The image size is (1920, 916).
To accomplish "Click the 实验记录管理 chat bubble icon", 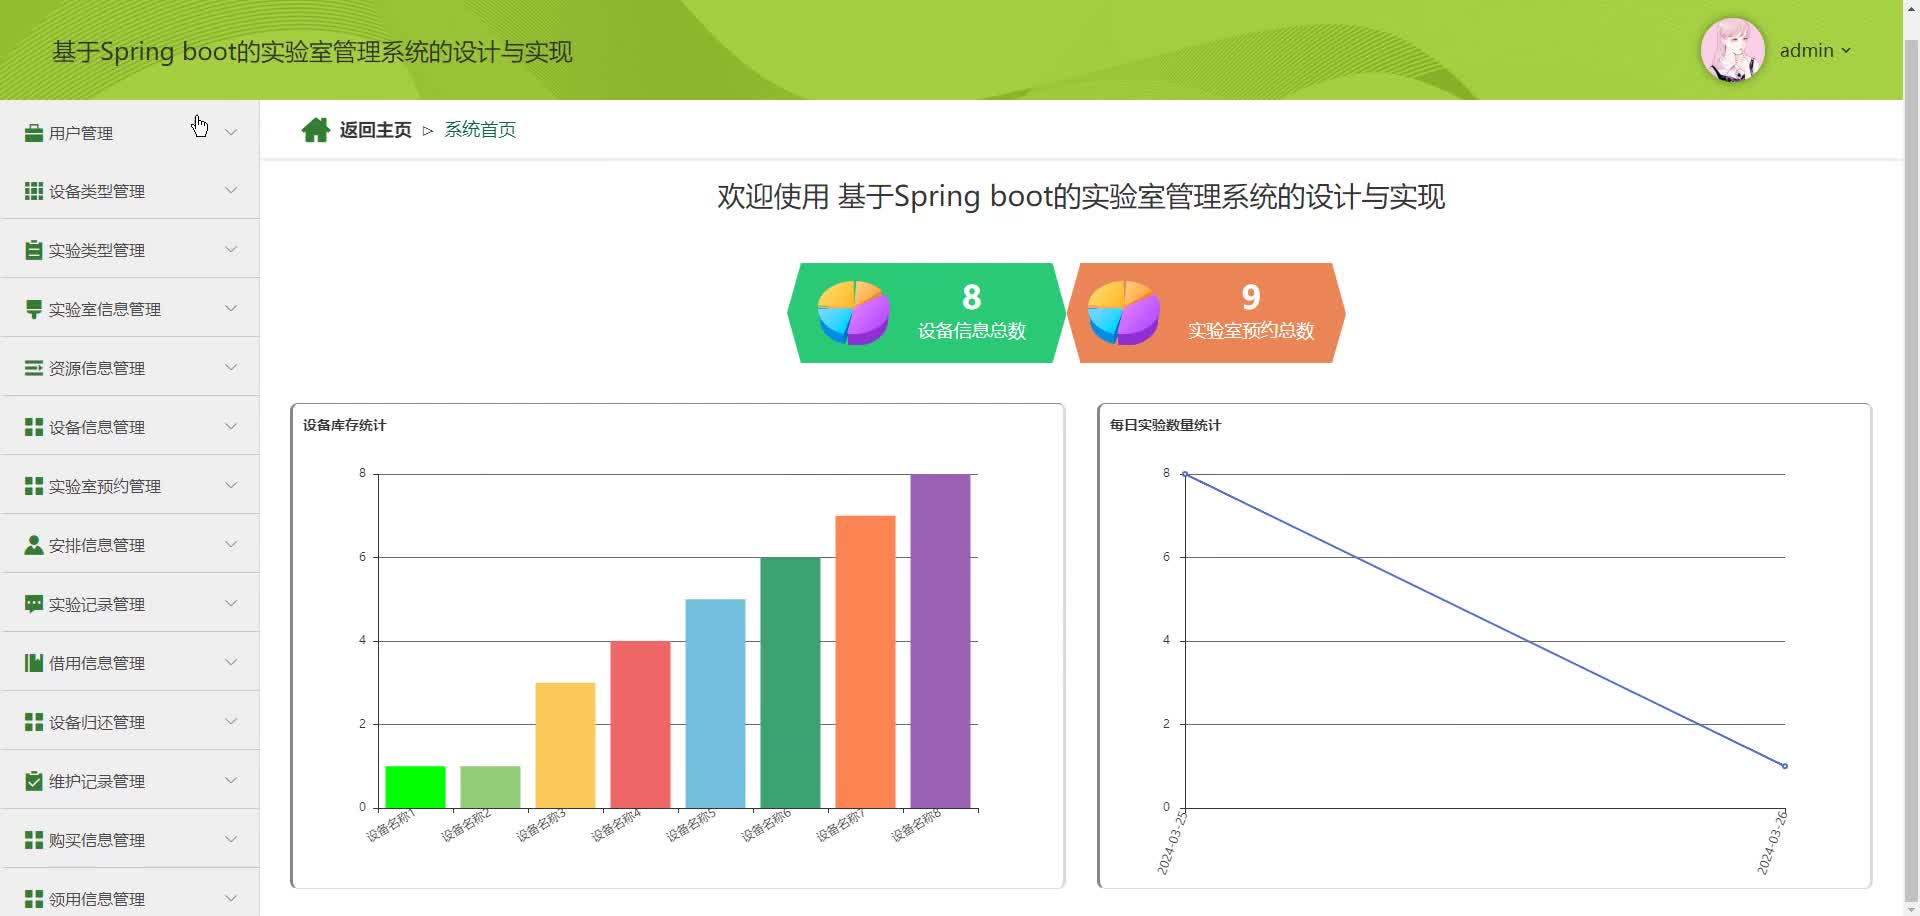I will tap(34, 604).
